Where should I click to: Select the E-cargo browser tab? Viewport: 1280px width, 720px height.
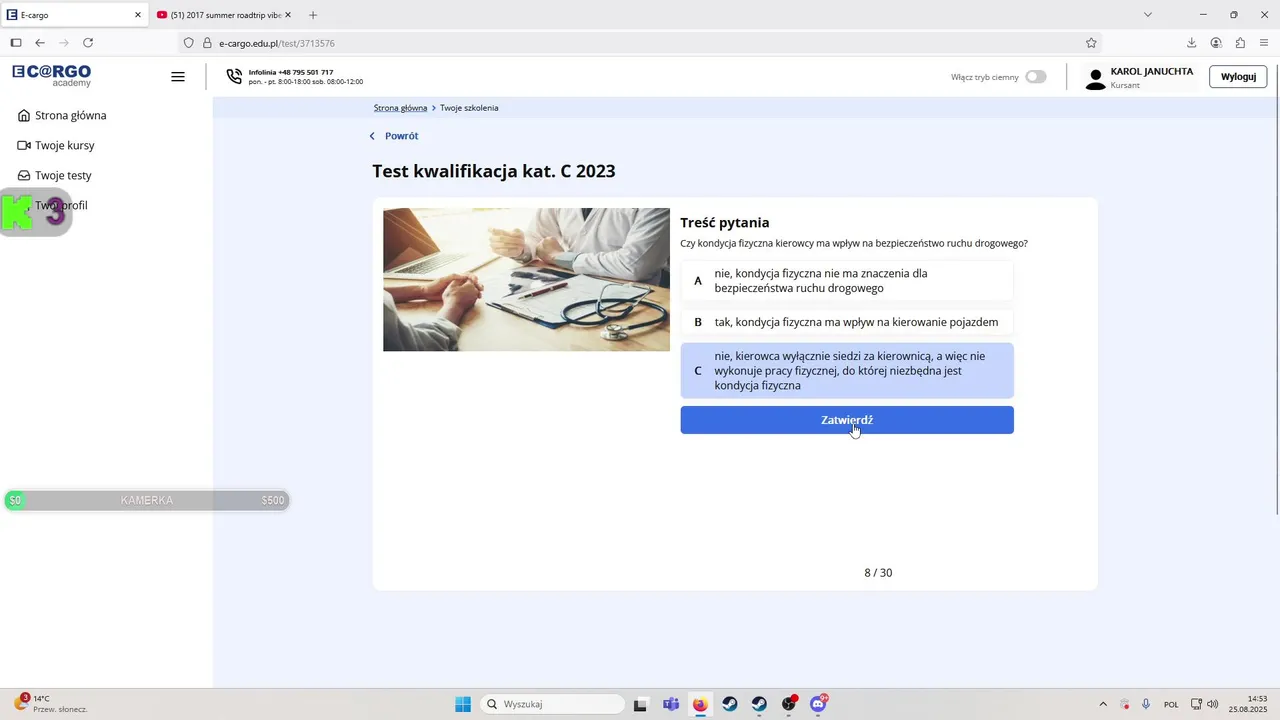(75, 15)
